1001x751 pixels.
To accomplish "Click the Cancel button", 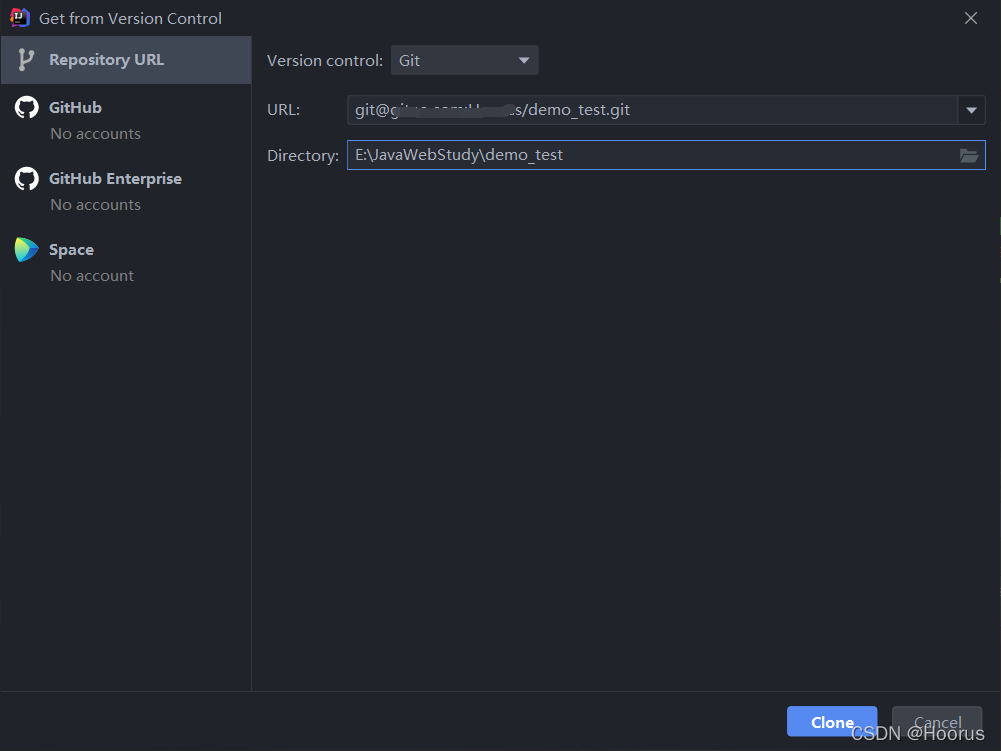I will tap(937, 722).
